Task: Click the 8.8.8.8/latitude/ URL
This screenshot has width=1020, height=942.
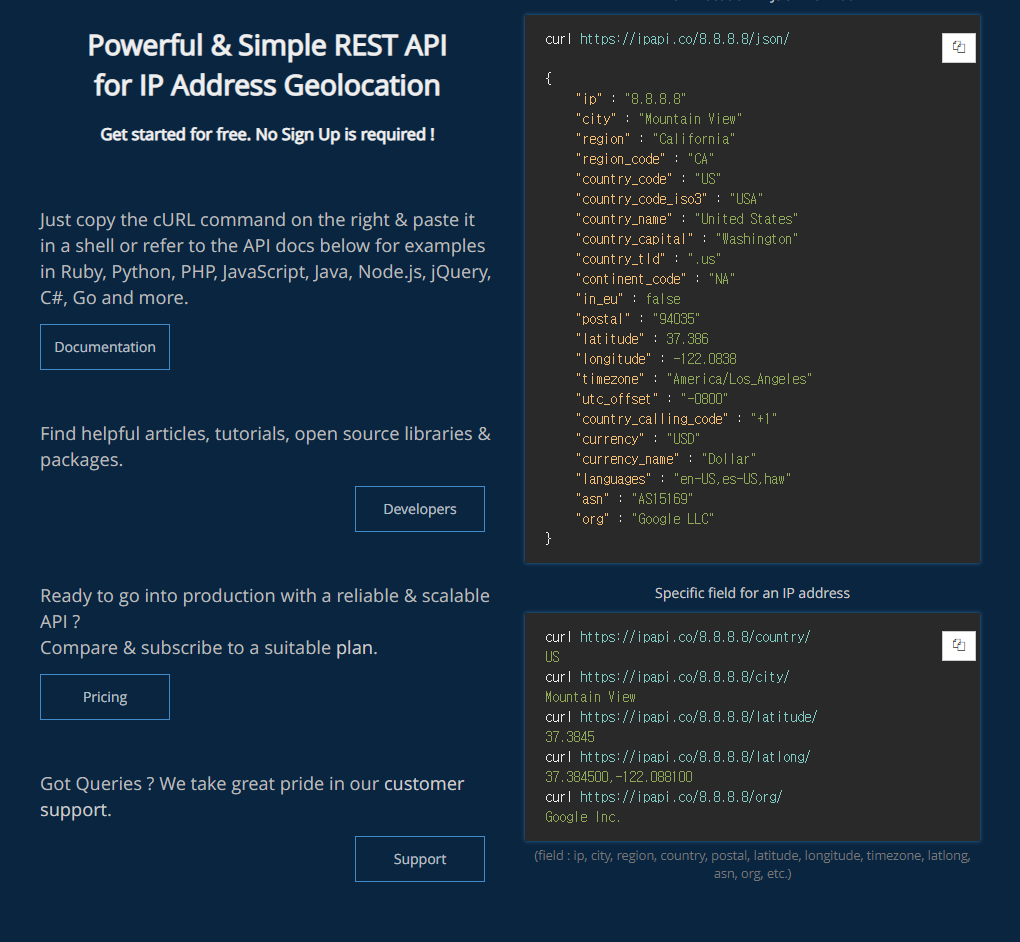Action: tap(698, 717)
